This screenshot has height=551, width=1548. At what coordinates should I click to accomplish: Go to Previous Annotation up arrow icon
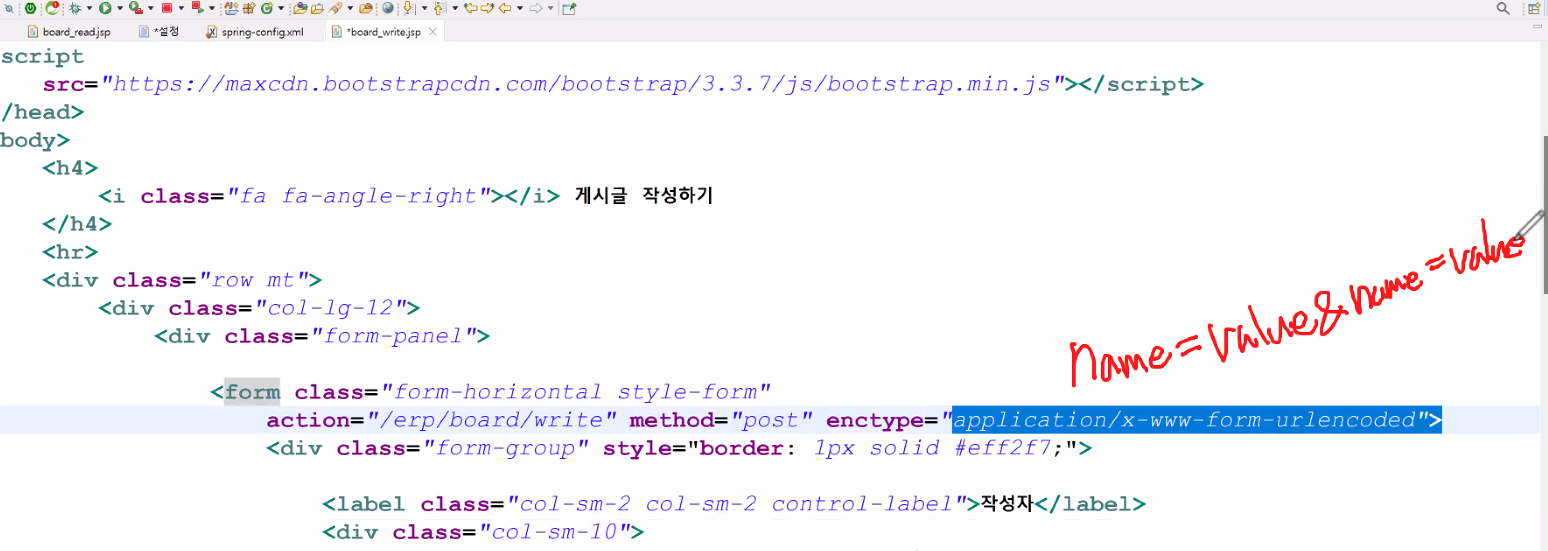click(x=439, y=8)
